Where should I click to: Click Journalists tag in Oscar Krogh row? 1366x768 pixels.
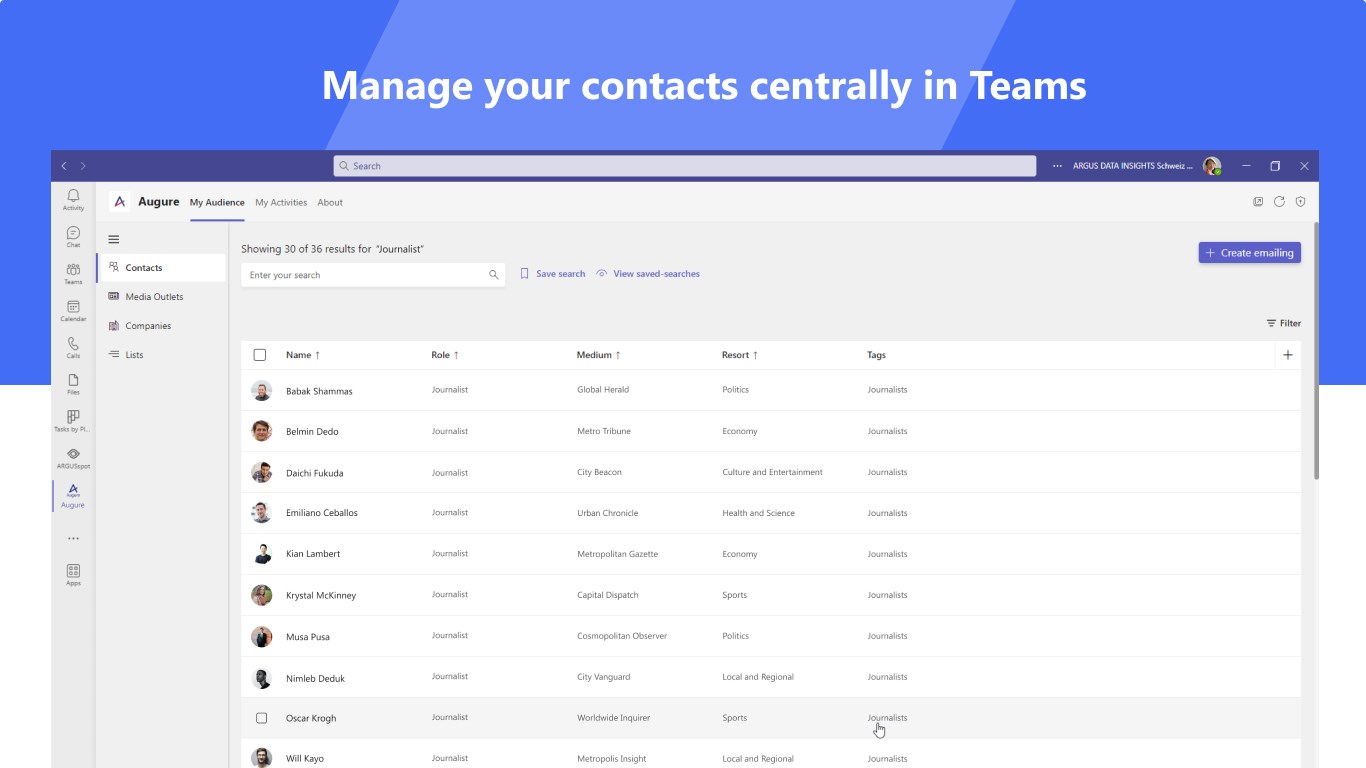[887, 718]
